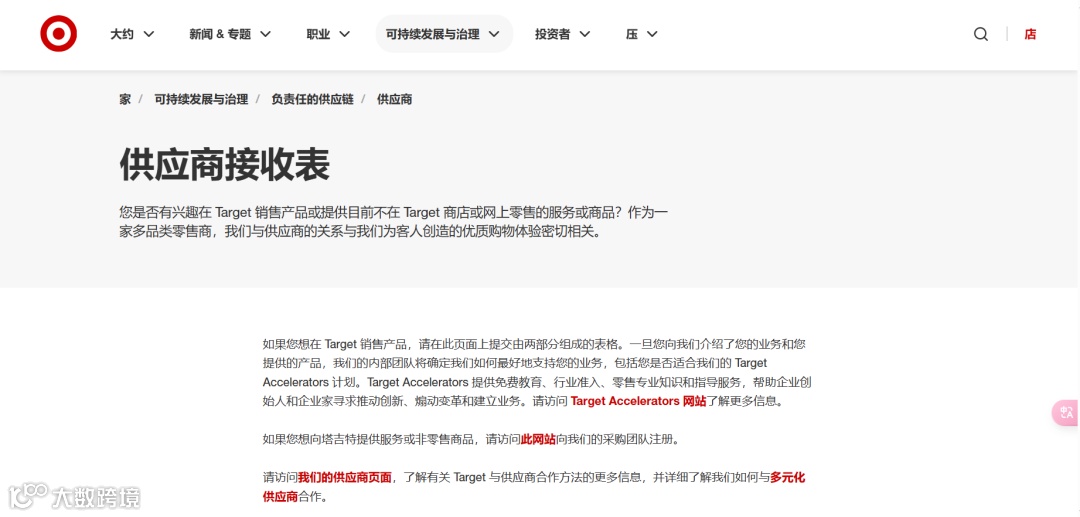Open the search magnifier icon
Viewport: 1080px width, 517px height.
pos(981,34)
